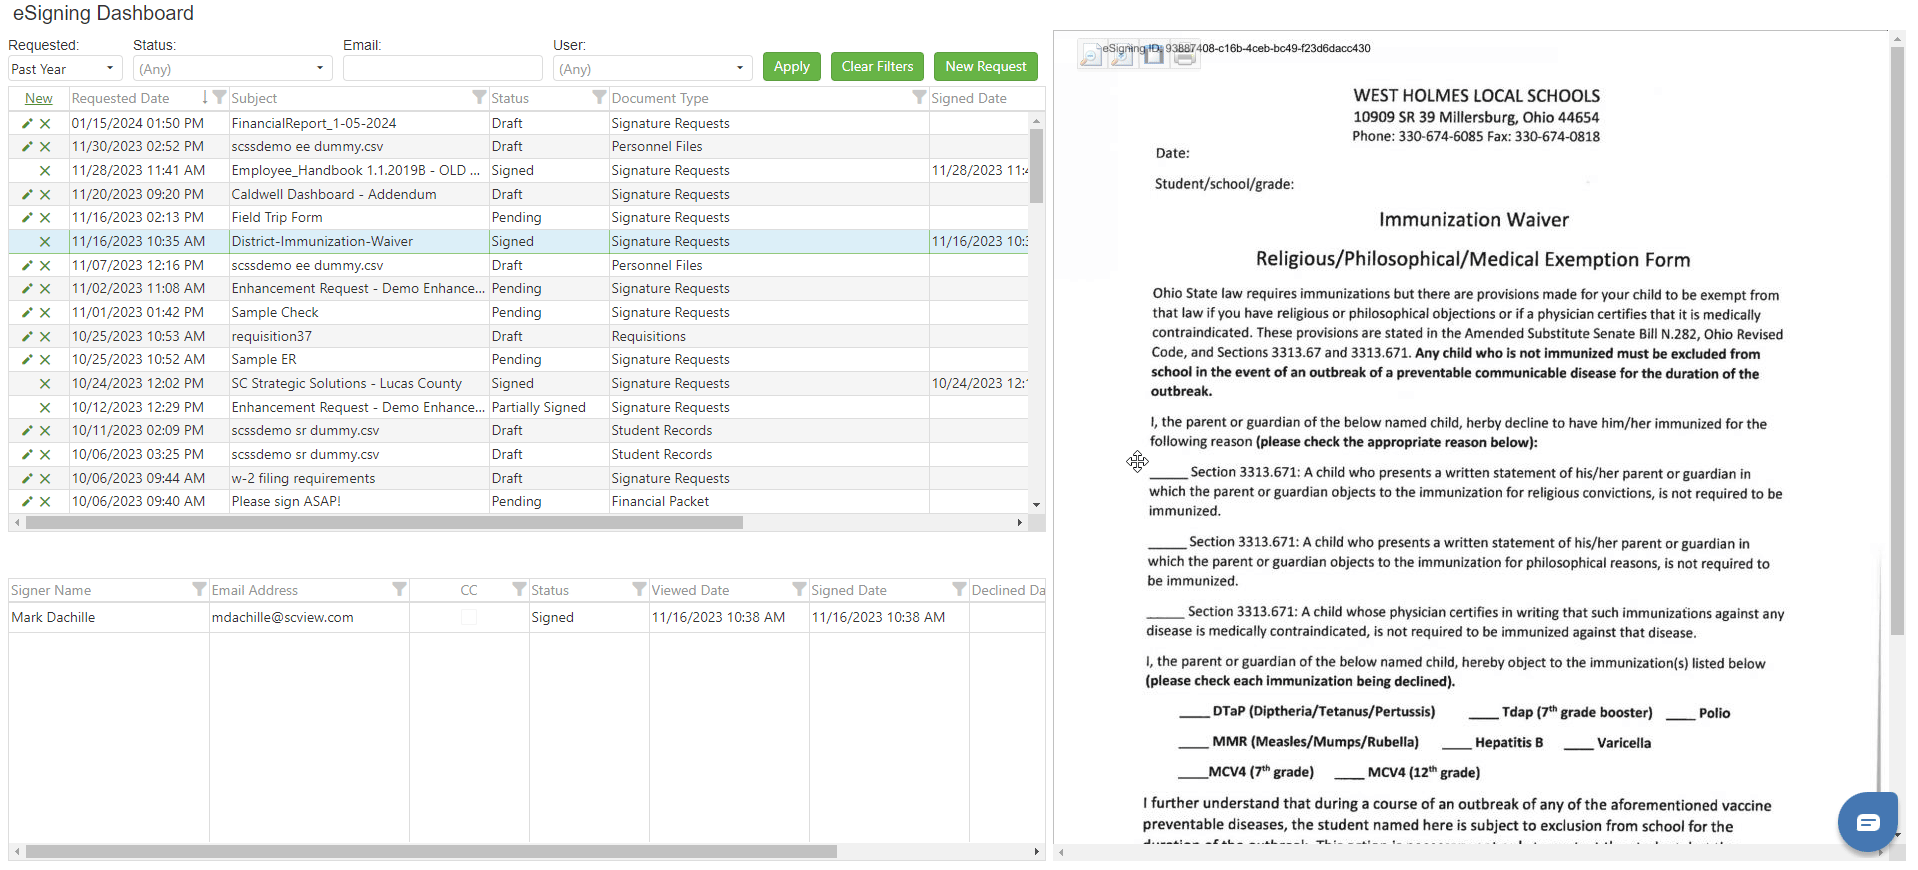Open filter for signer Status column

[639, 589]
